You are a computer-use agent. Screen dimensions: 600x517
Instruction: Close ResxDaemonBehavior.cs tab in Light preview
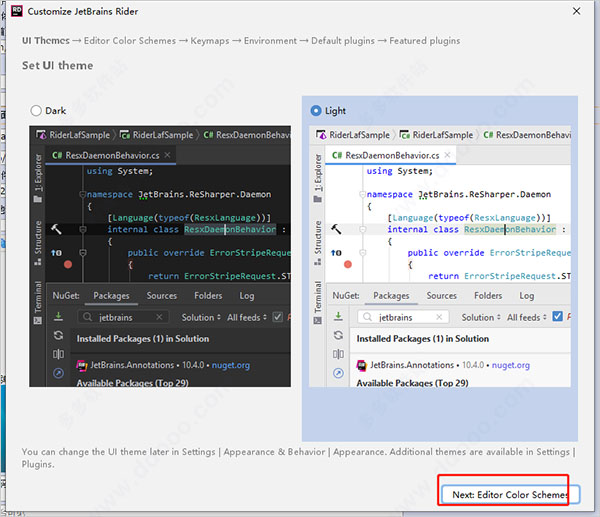coord(447,155)
